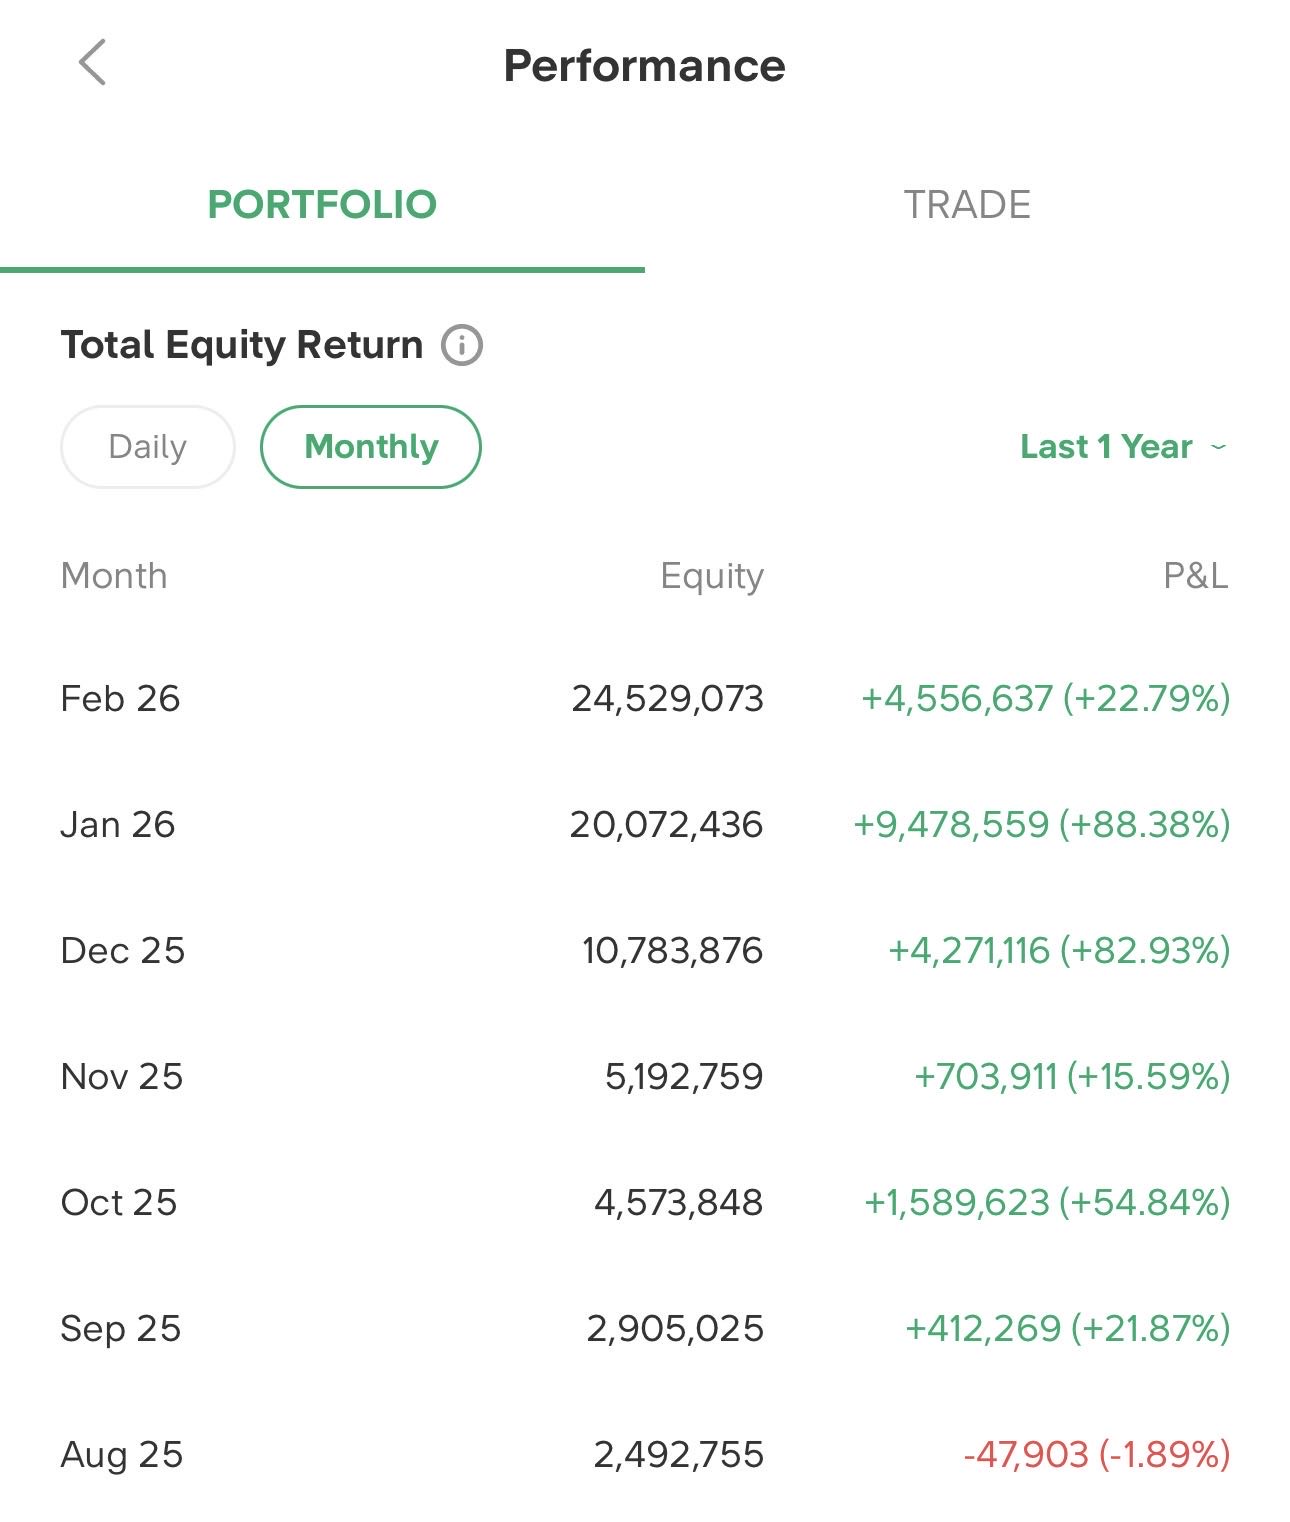Switch to the TRADE tab

point(967,205)
